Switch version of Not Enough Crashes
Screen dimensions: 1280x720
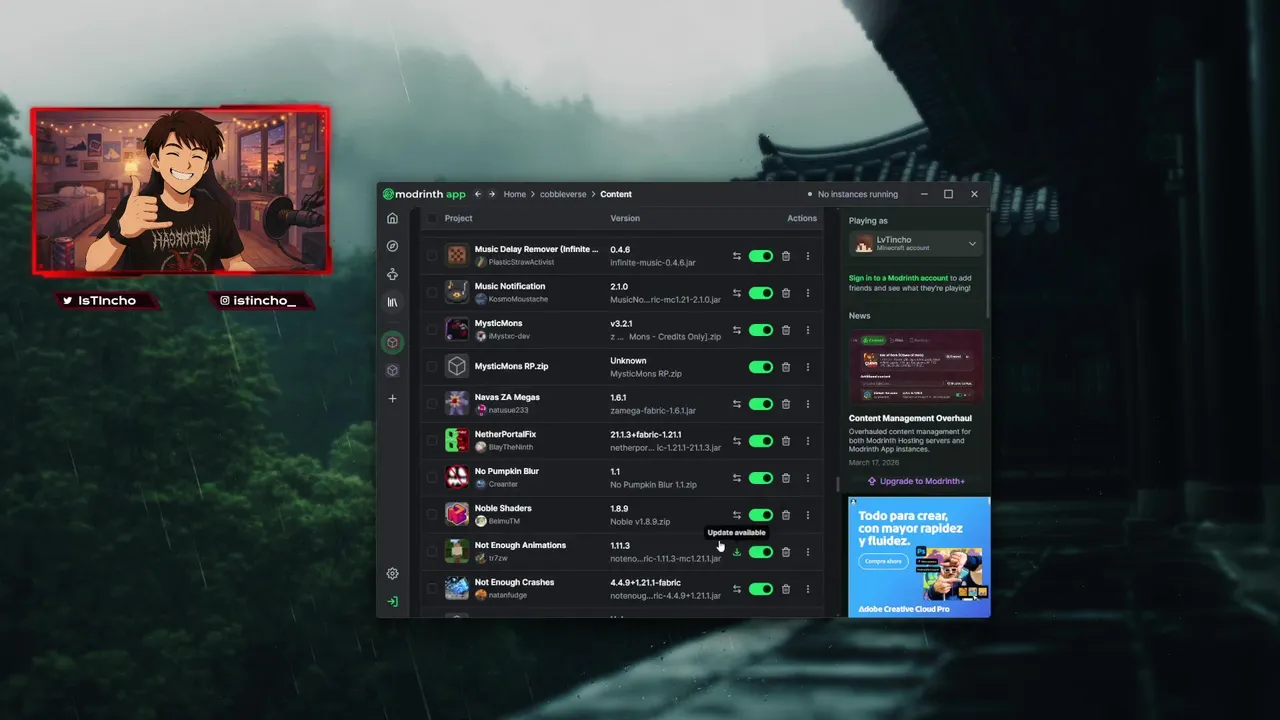tap(737, 589)
